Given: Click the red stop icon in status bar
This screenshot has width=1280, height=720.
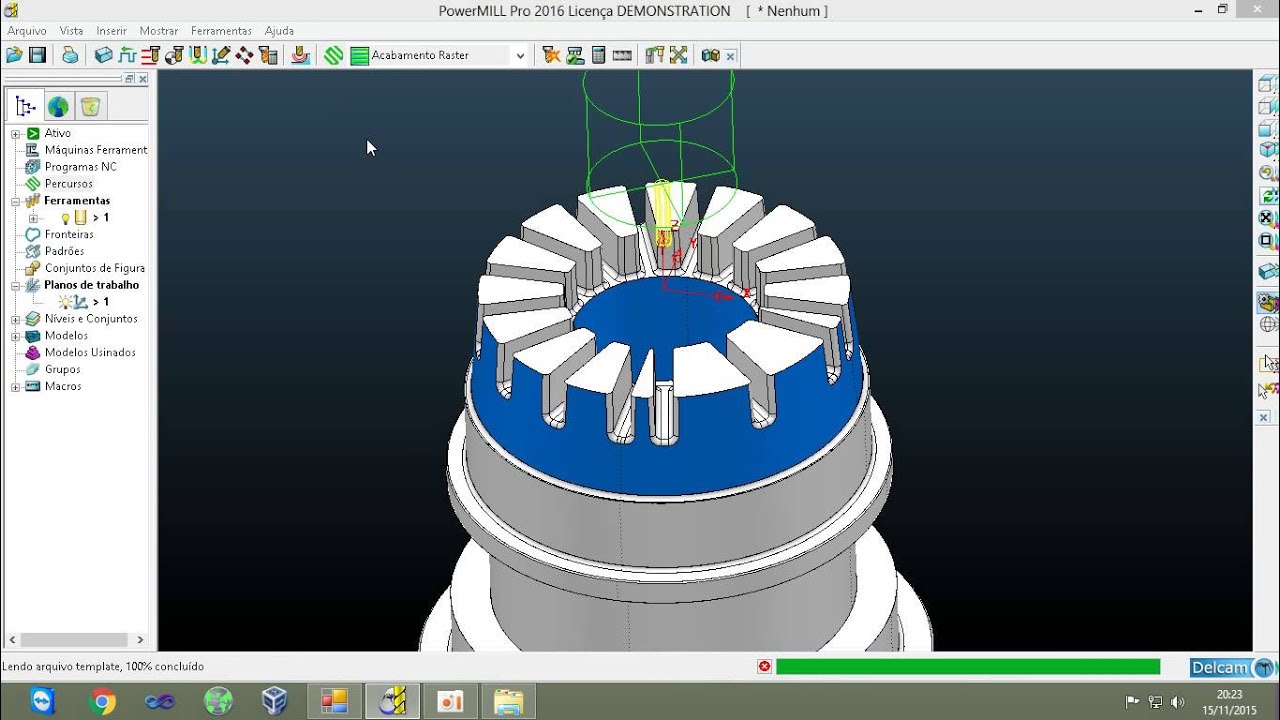Looking at the screenshot, I should (x=764, y=666).
